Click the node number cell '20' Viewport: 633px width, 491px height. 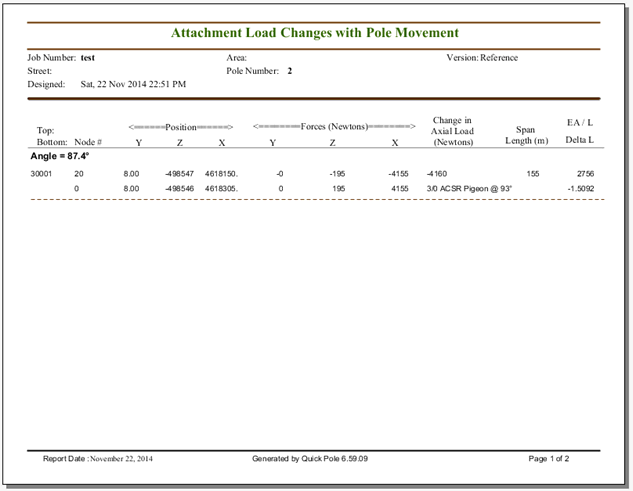pyautogui.click(x=79, y=174)
